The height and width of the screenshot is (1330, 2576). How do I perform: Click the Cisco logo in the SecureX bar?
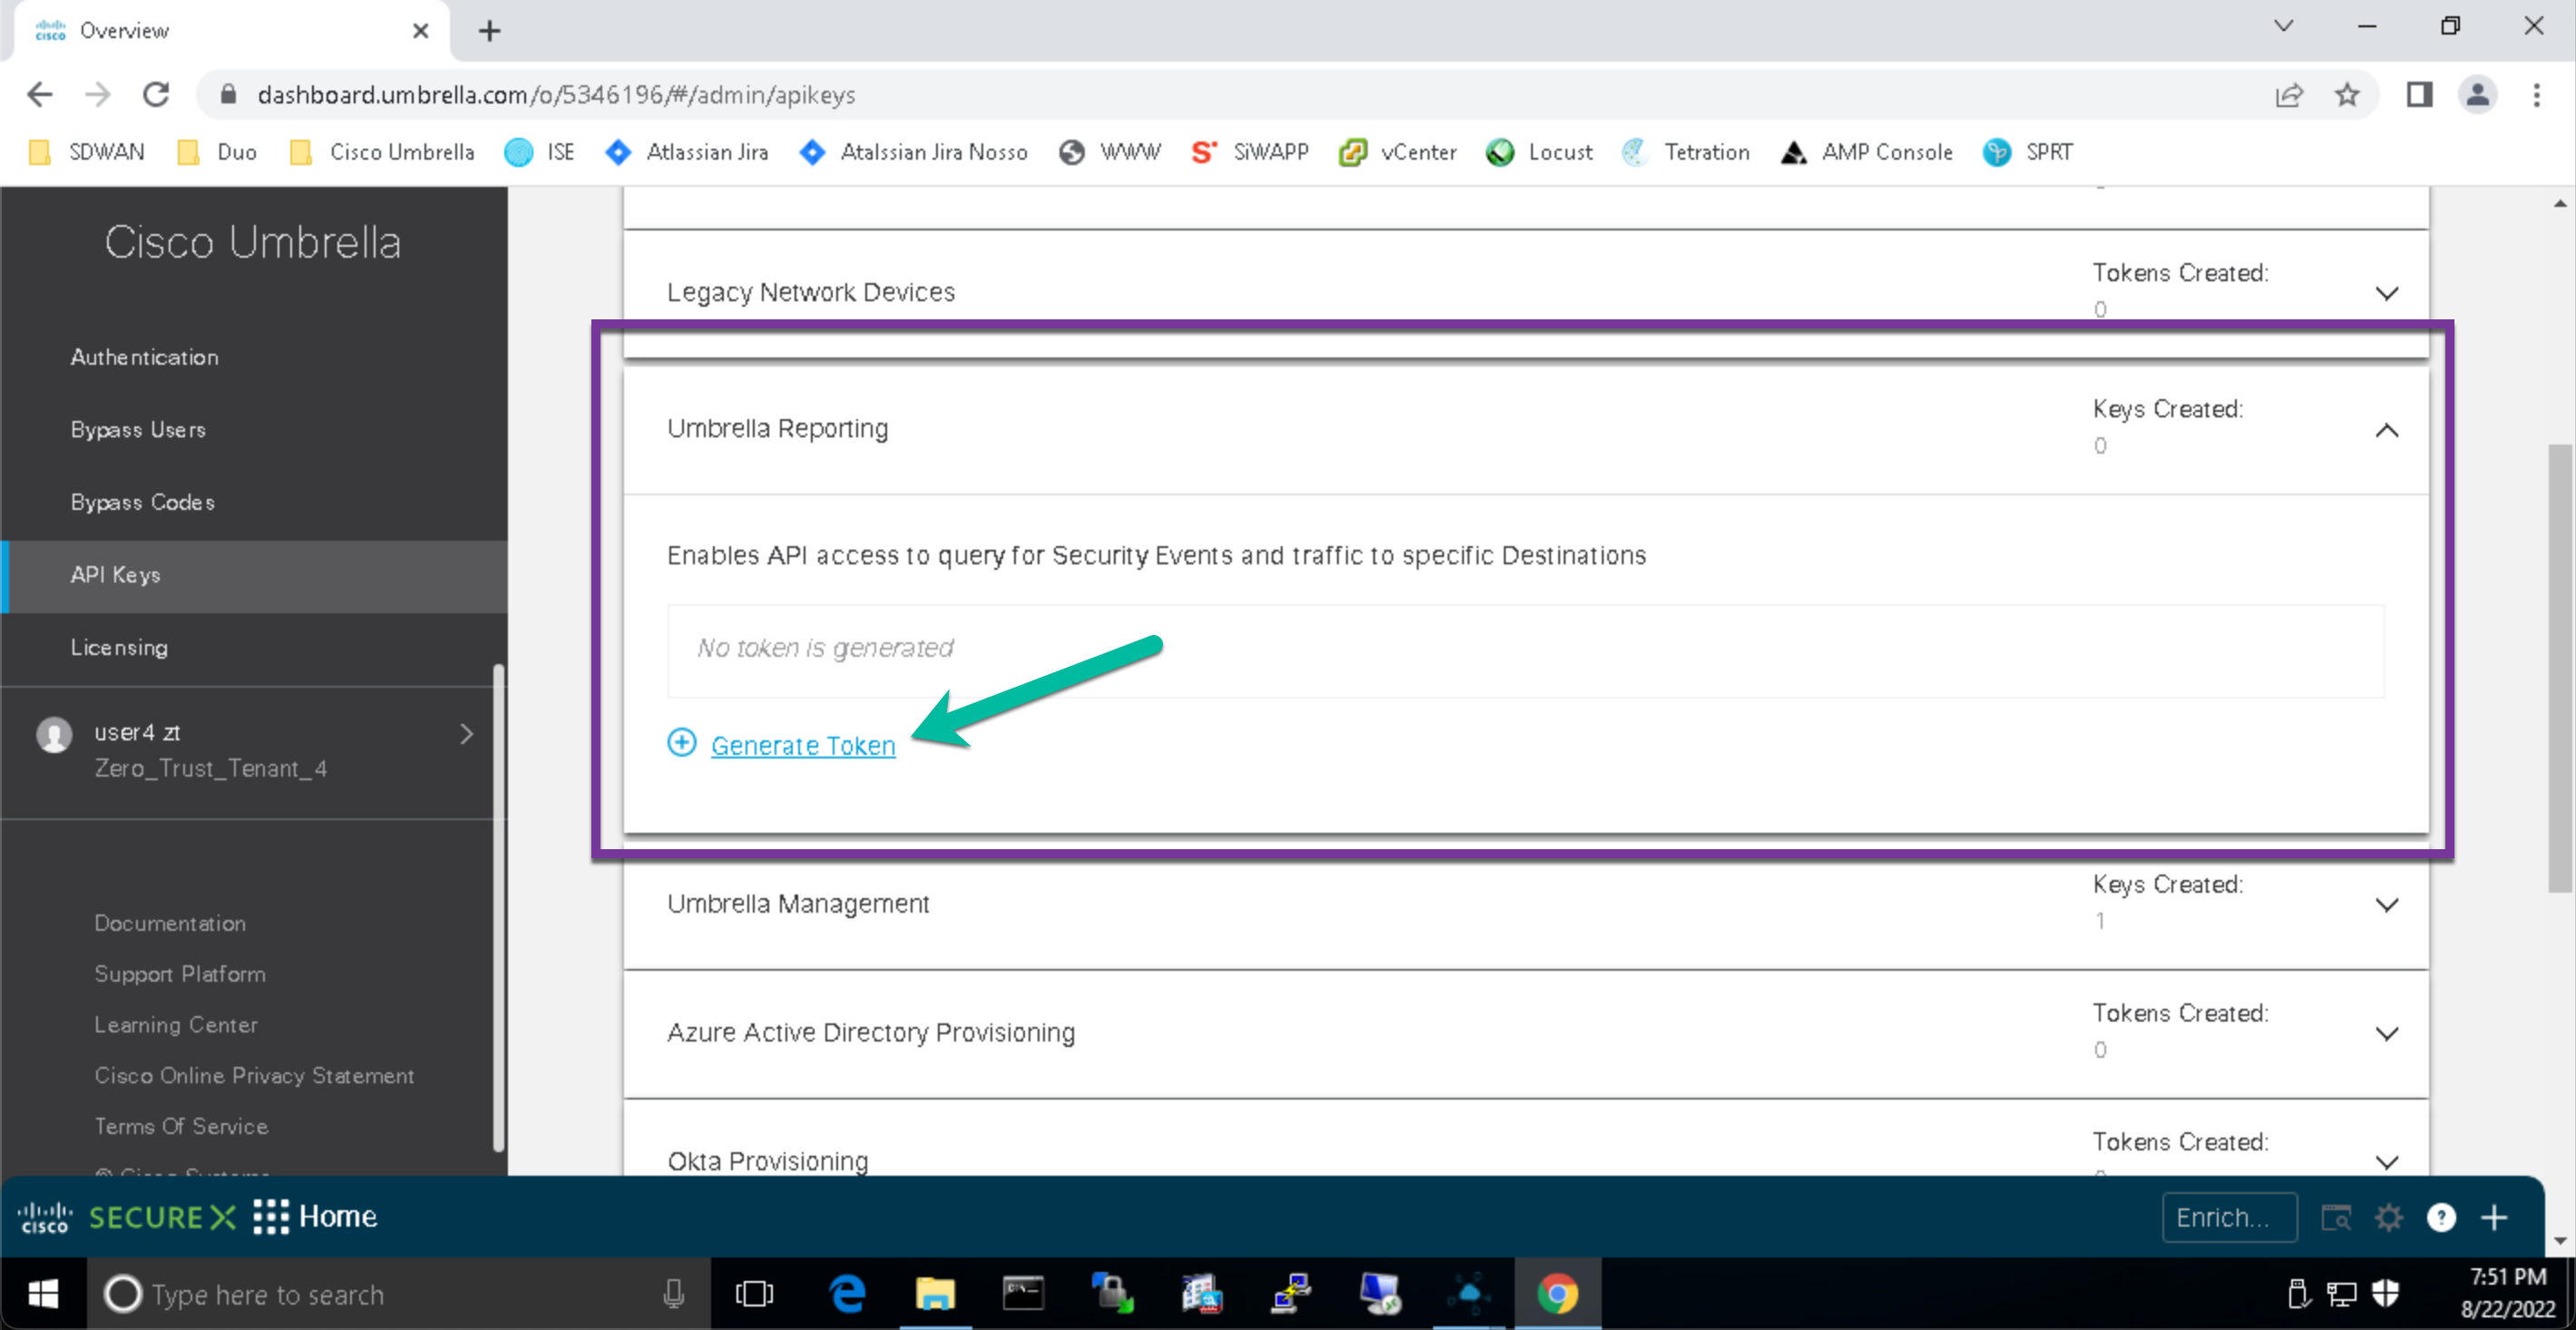point(45,1217)
